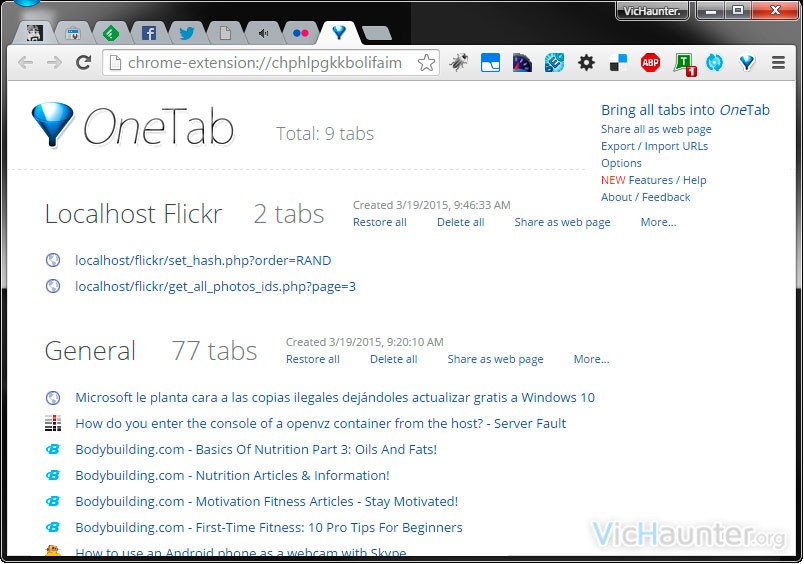Image resolution: width=804 pixels, height=564 pixels.
Task: Open localhost/flickr/set_hash.php?order=RAND link
Action: 203,260
